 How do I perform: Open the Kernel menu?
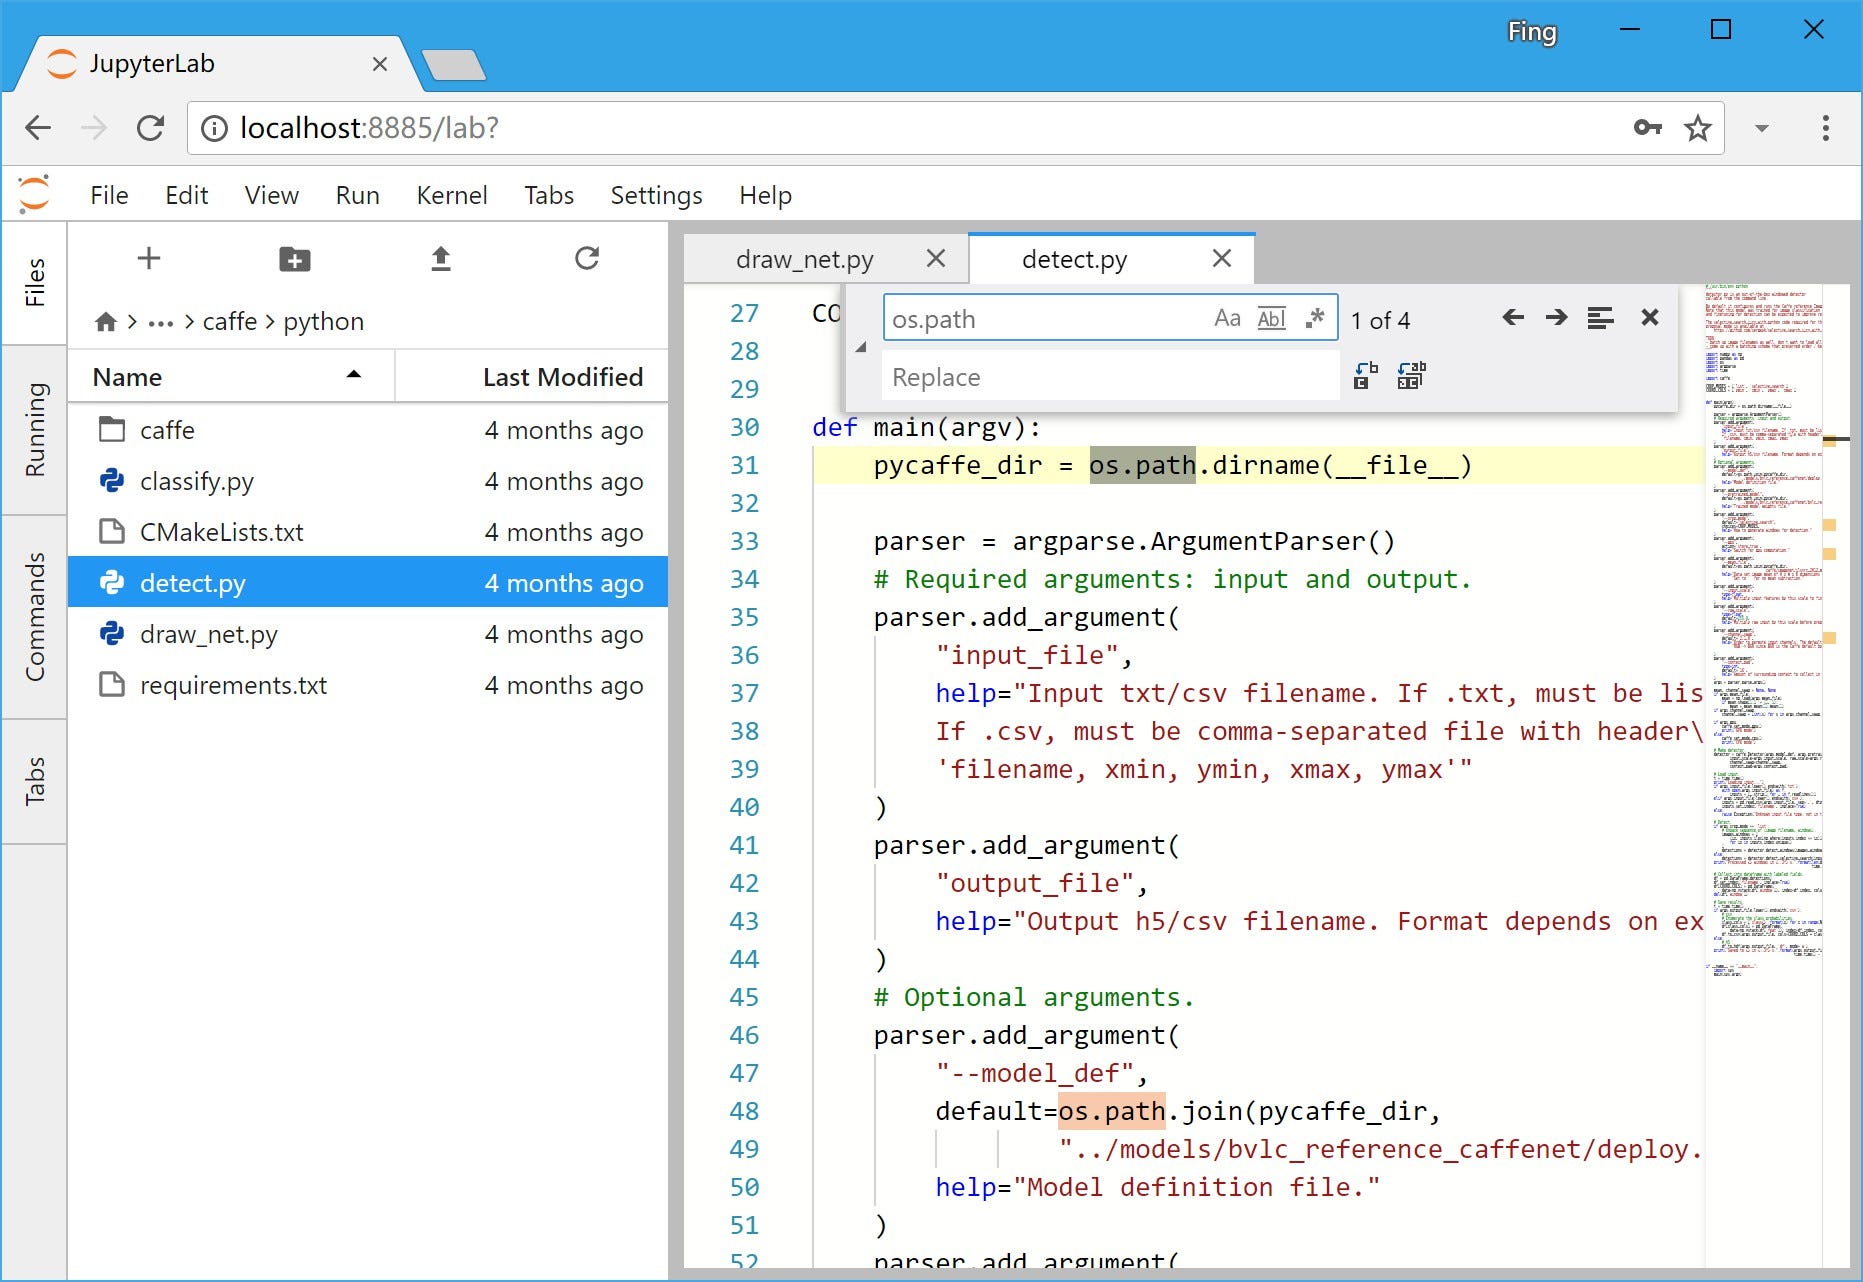coord(452,195)
